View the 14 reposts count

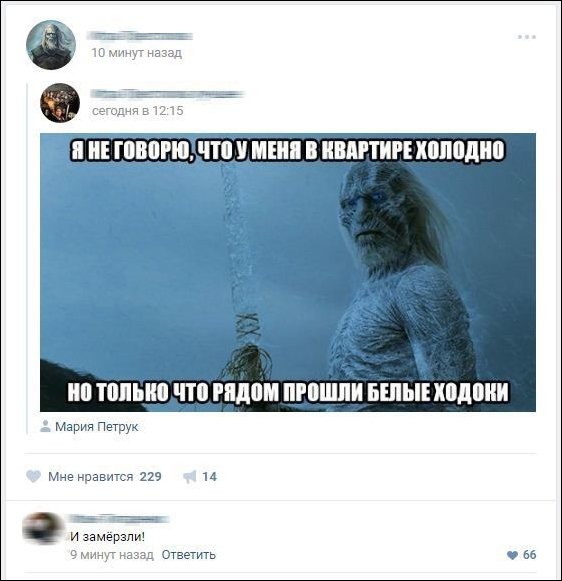click(x=209, y=477)
